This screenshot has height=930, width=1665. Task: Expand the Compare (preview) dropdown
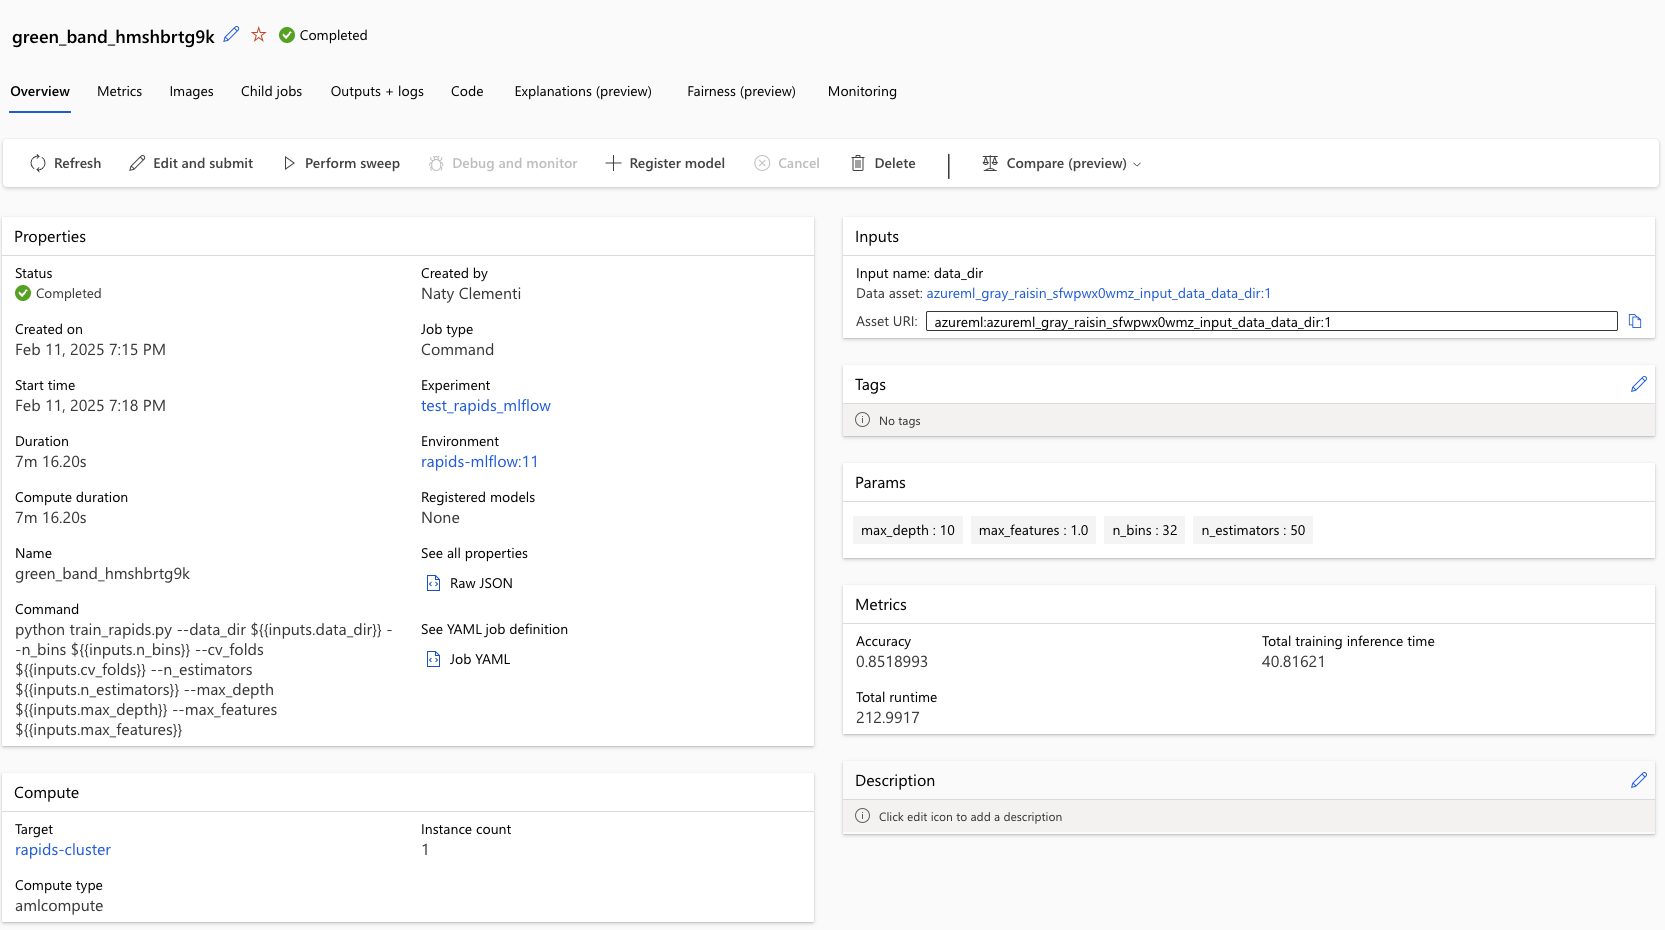pyautogui.click(x=1061, y=163)
